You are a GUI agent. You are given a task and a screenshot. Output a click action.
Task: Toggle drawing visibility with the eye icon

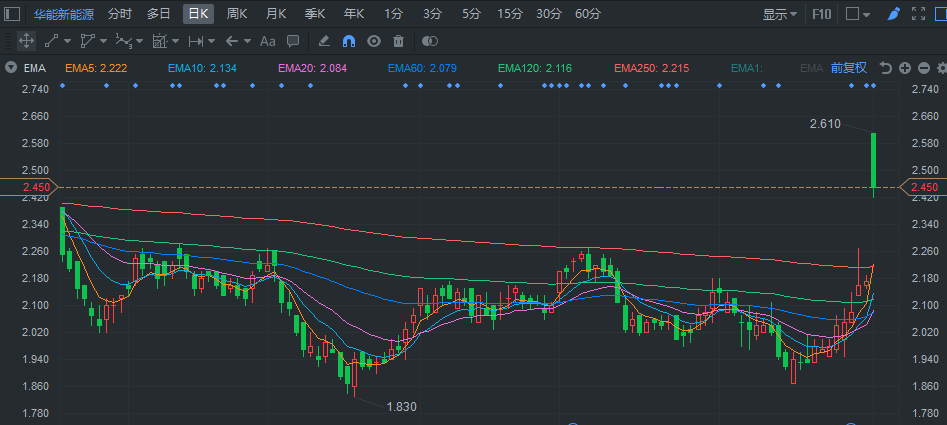(x=374, y=41)
